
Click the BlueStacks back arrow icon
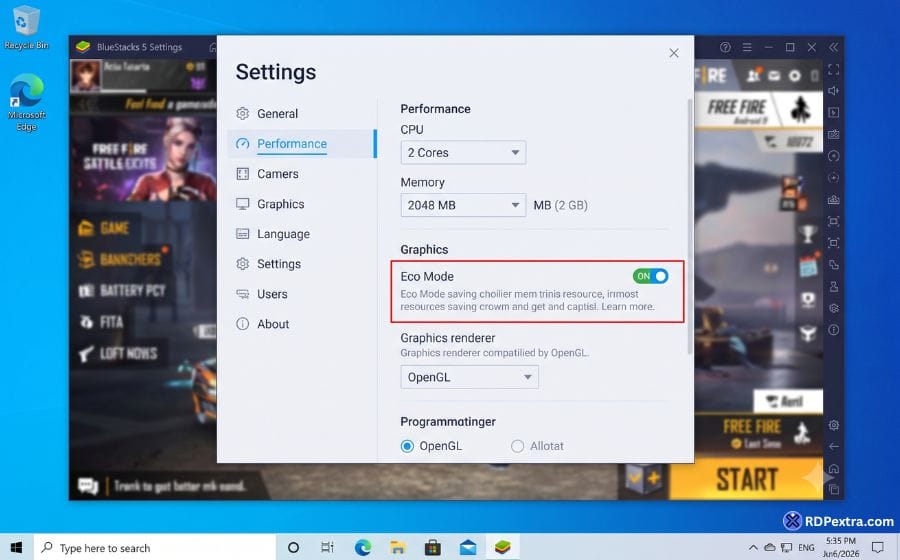pyautogui.click(x=833, y=446)
